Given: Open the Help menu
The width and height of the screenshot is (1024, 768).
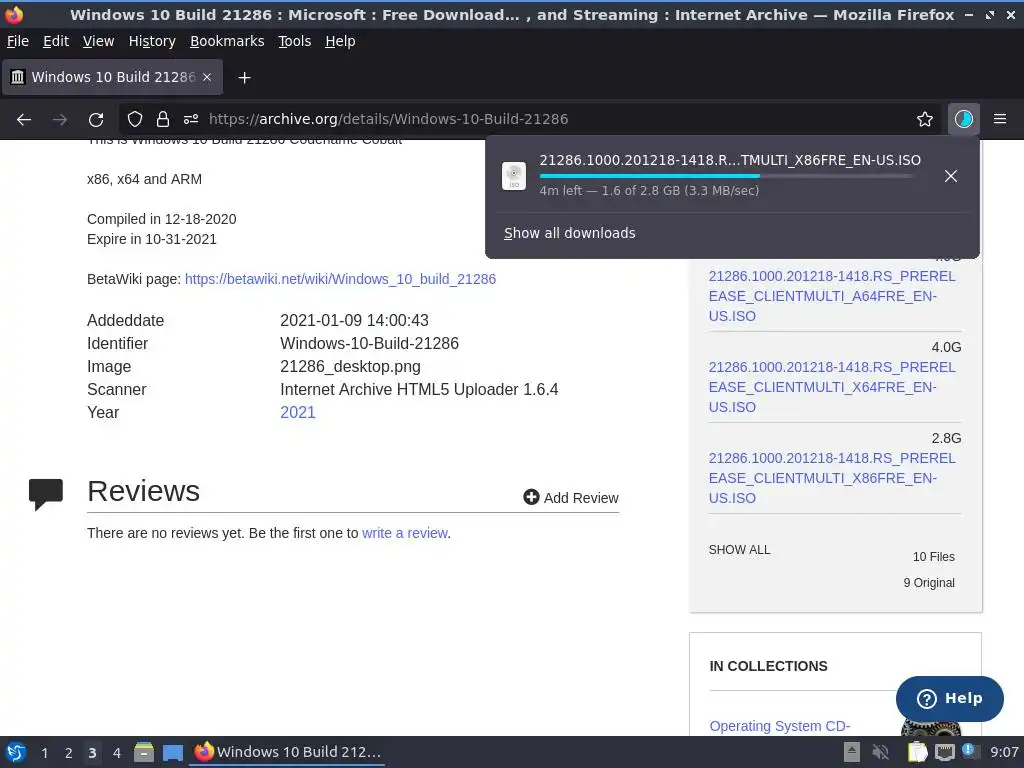Looking at the screenshot, I should pos(340,41).
